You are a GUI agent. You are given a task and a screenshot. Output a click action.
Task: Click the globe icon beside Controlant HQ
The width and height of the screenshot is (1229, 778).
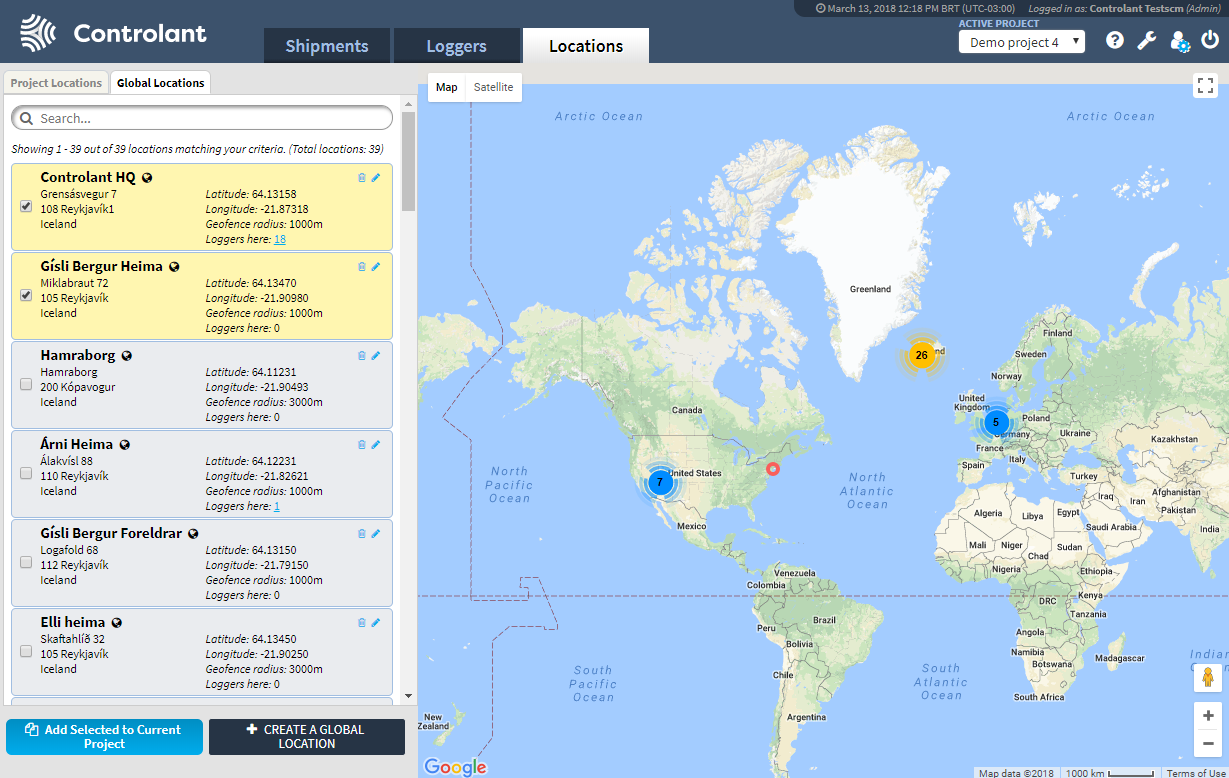[x=147, y=178]
